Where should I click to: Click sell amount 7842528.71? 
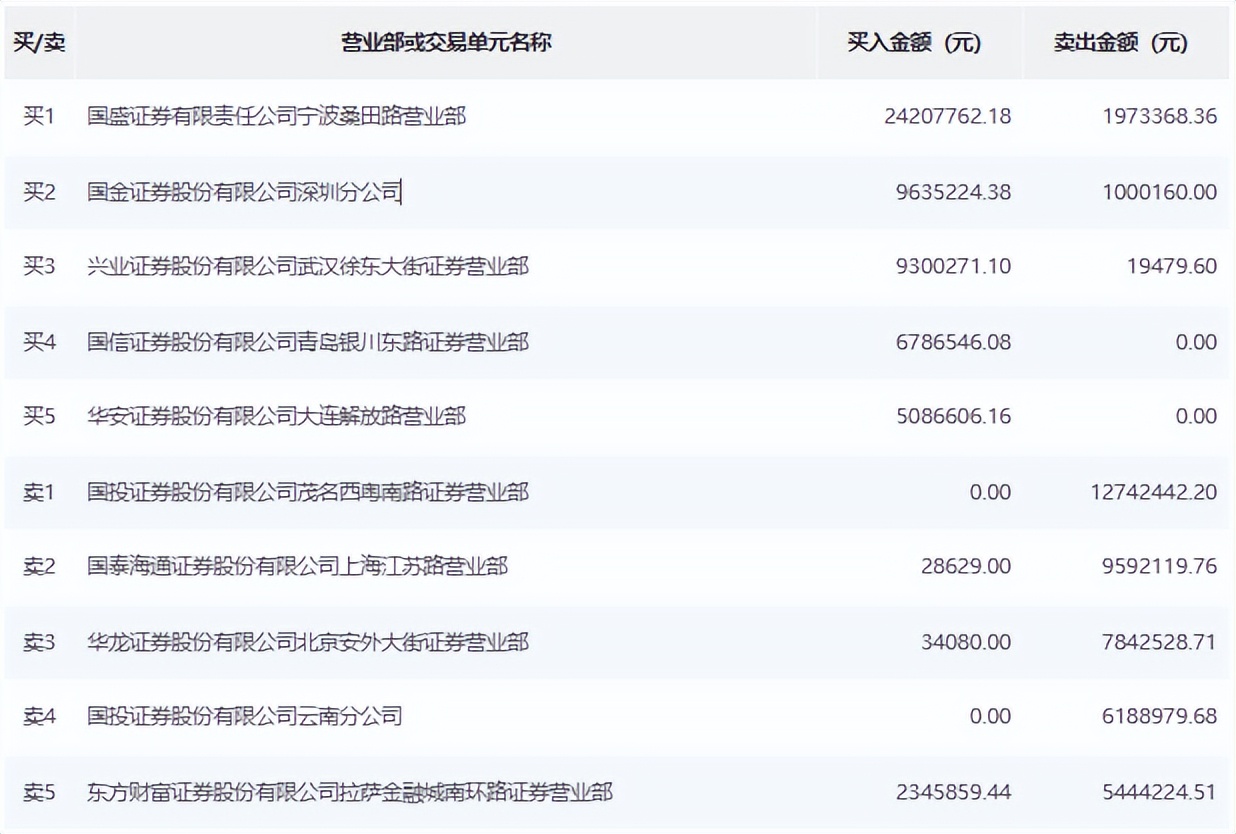[x=1160, y=641]
